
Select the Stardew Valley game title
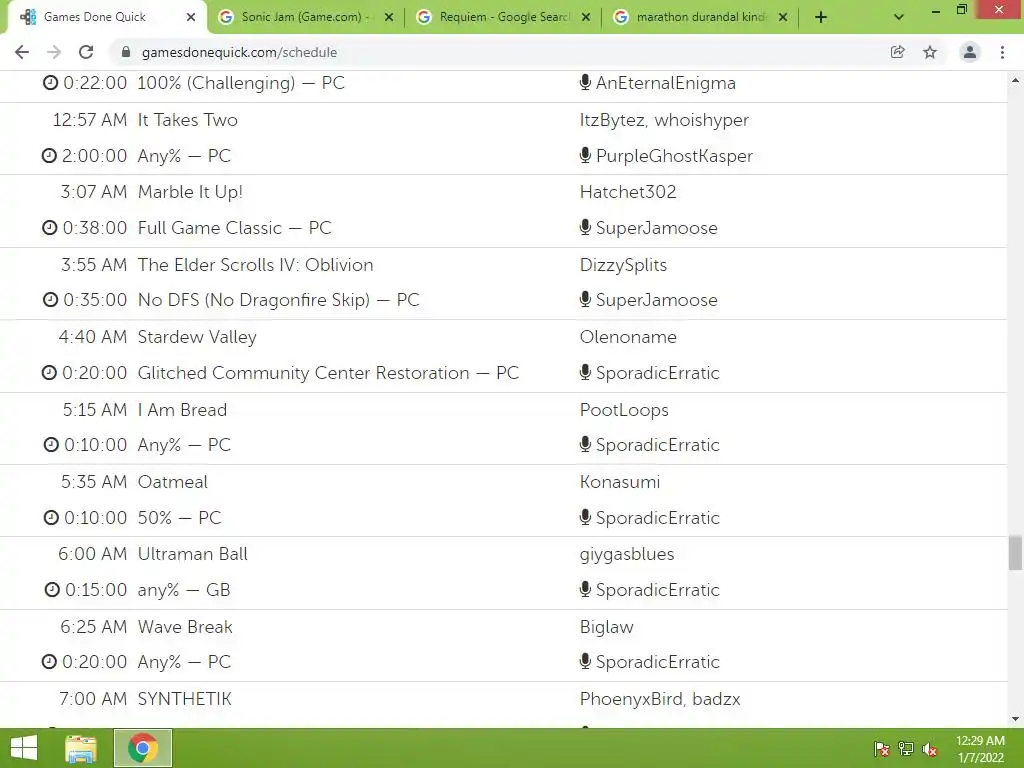[197, 338]
